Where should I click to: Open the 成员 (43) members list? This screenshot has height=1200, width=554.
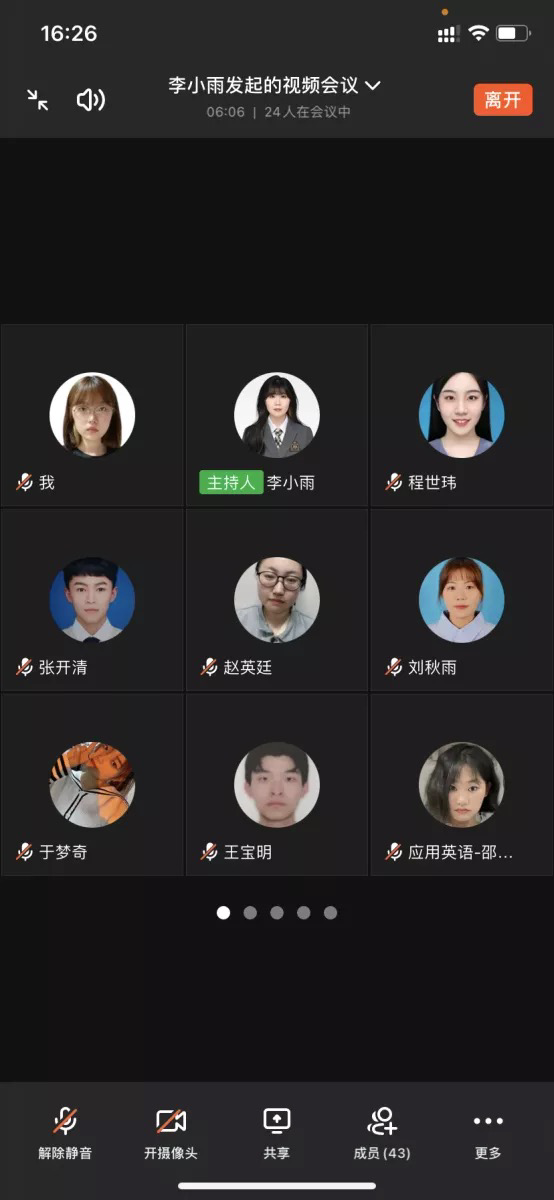382,1133
